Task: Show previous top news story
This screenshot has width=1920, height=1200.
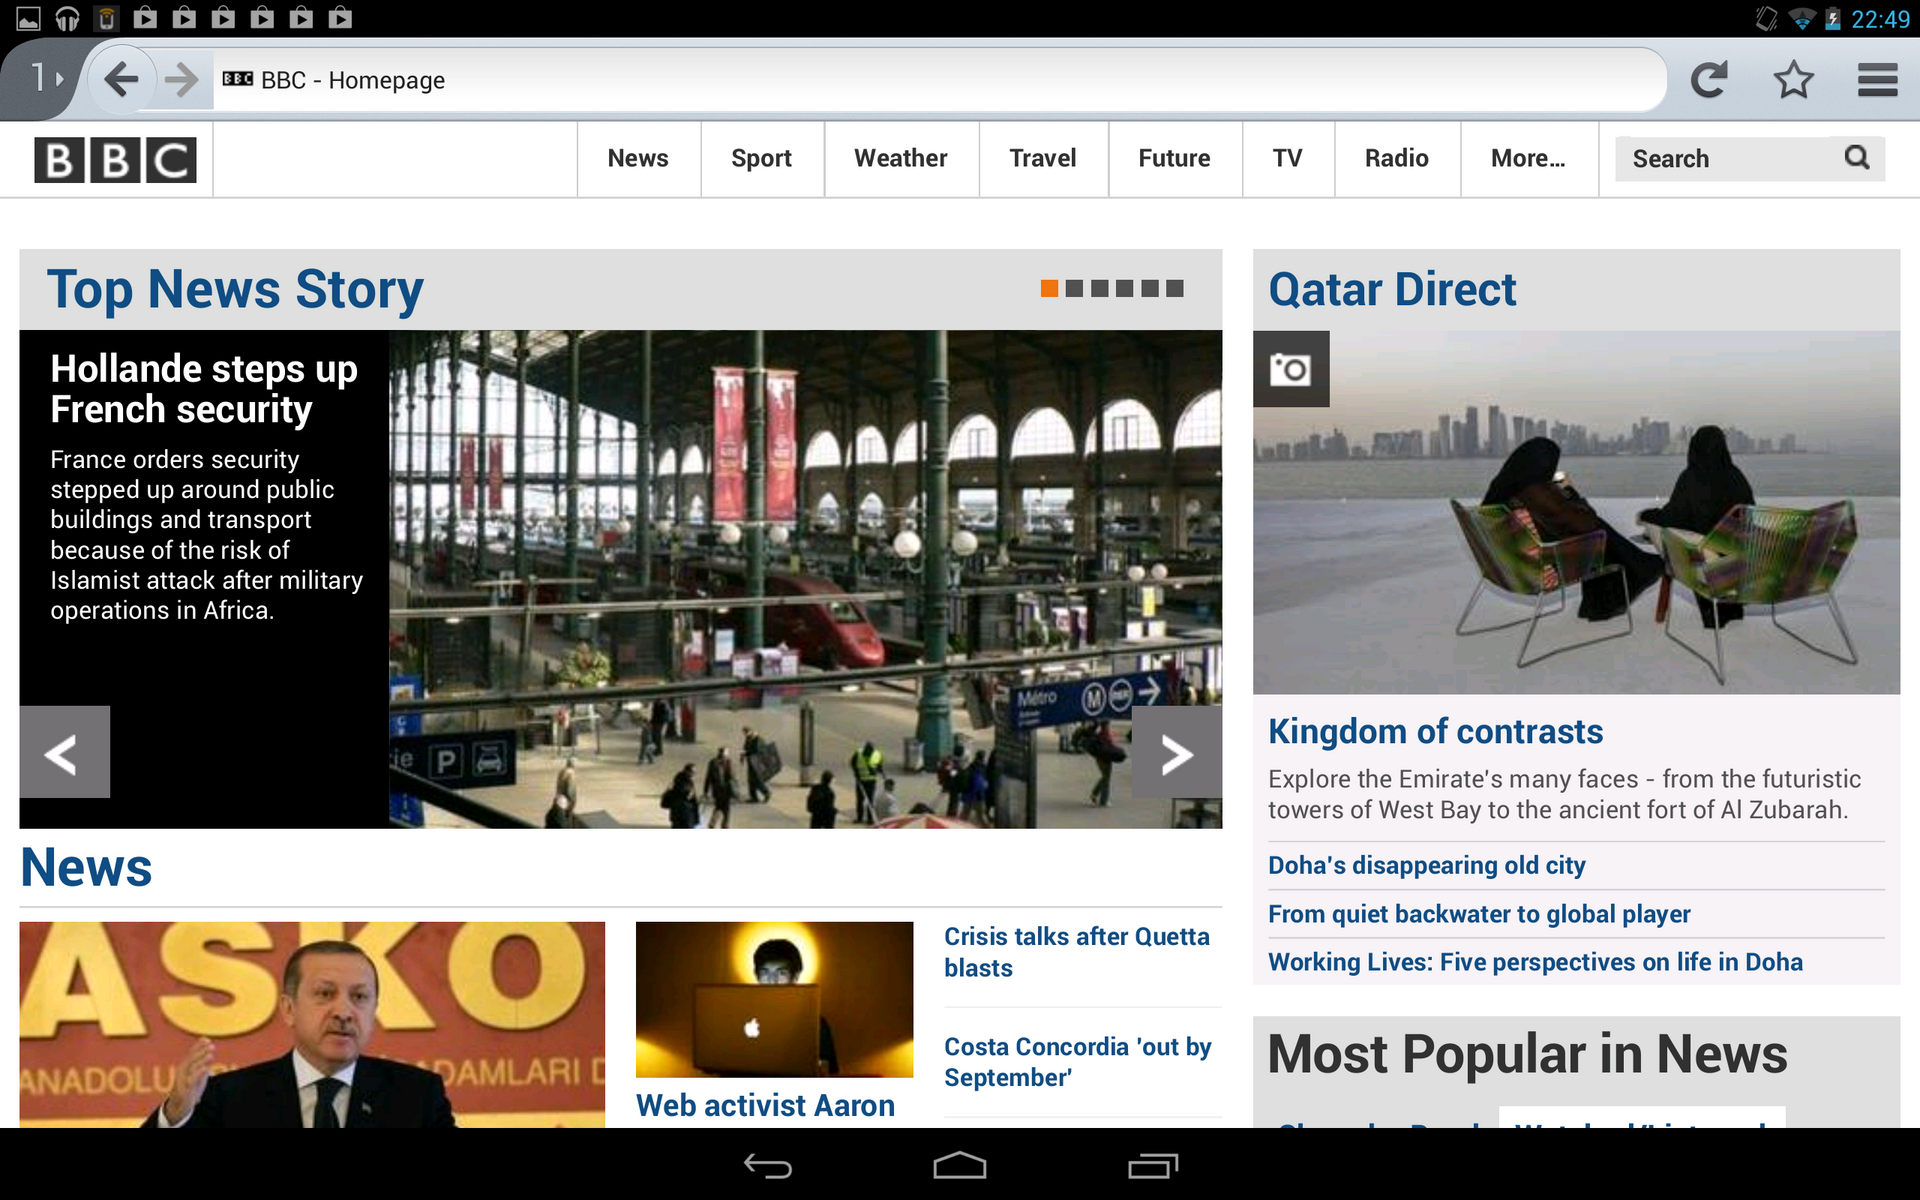Action: coord(64,753)
